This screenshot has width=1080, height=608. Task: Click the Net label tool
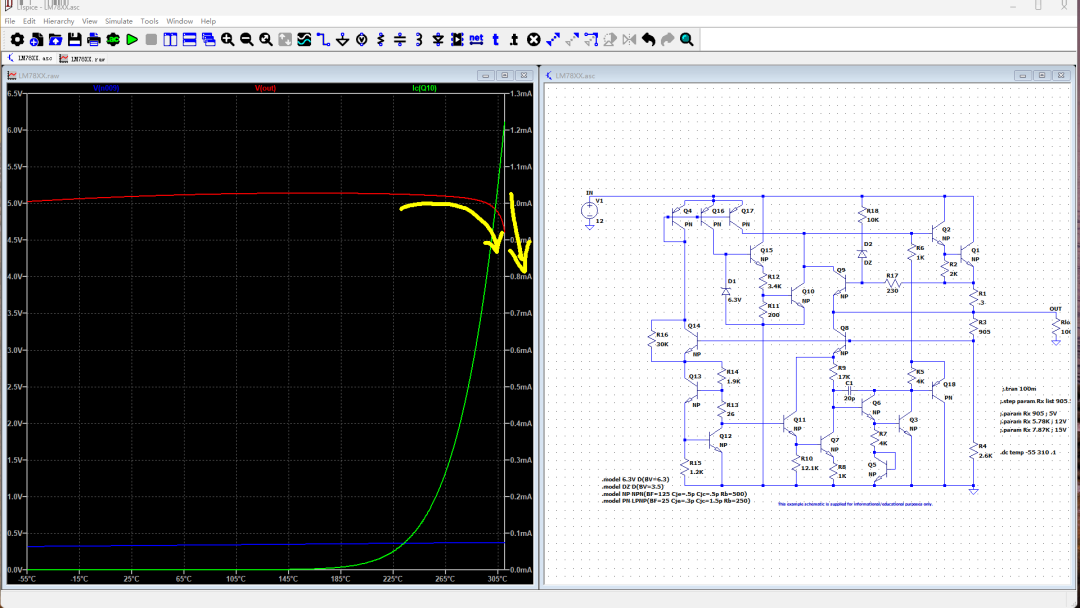476,40
